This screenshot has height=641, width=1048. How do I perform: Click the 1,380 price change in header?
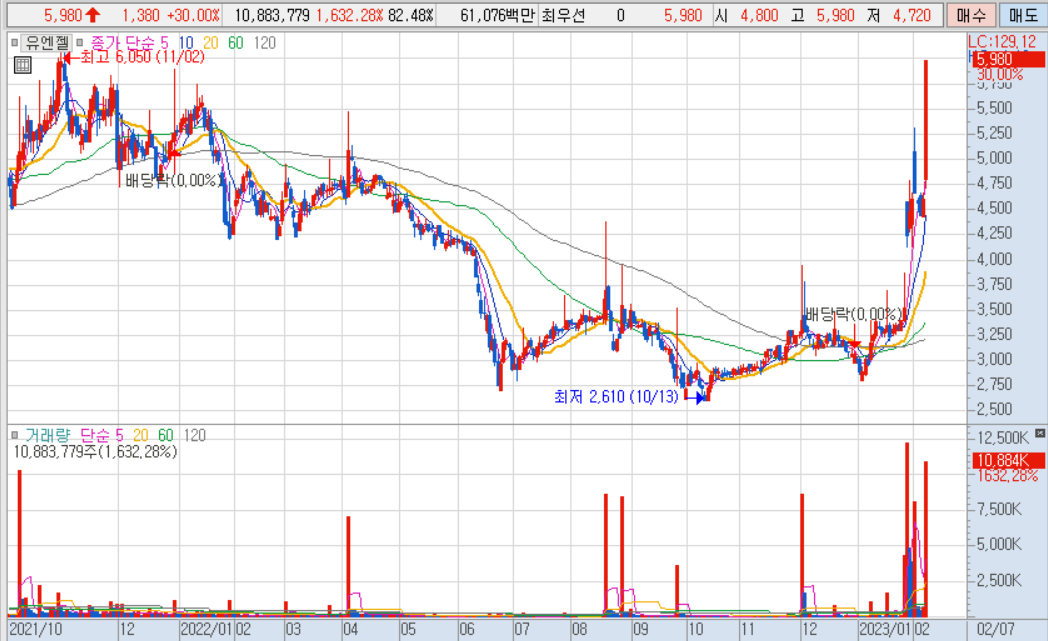pos(140,15)
